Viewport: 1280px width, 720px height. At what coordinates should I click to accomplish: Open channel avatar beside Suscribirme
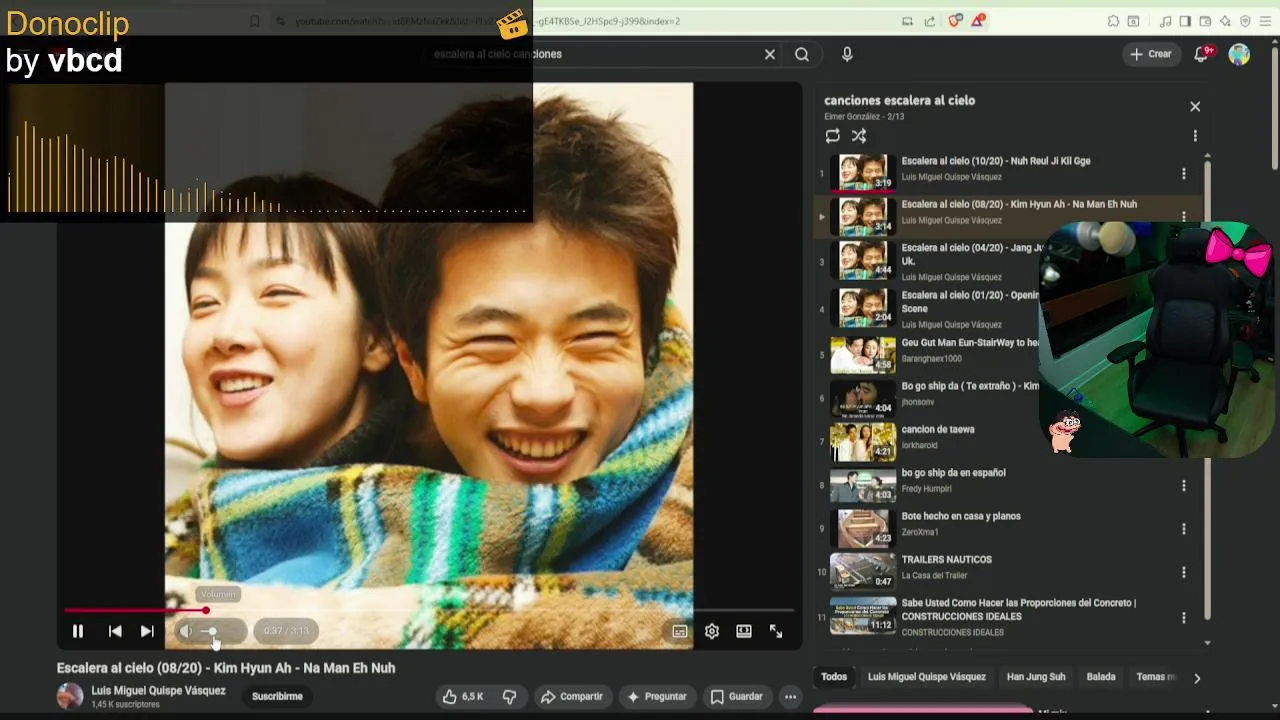pos(70,696)
